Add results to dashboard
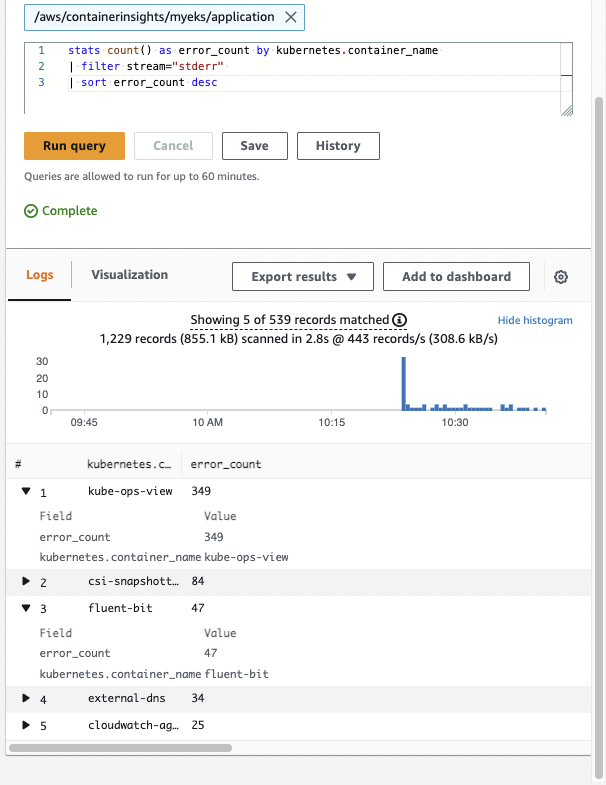The height and width of the screenshot is (785, 606). 456,276
